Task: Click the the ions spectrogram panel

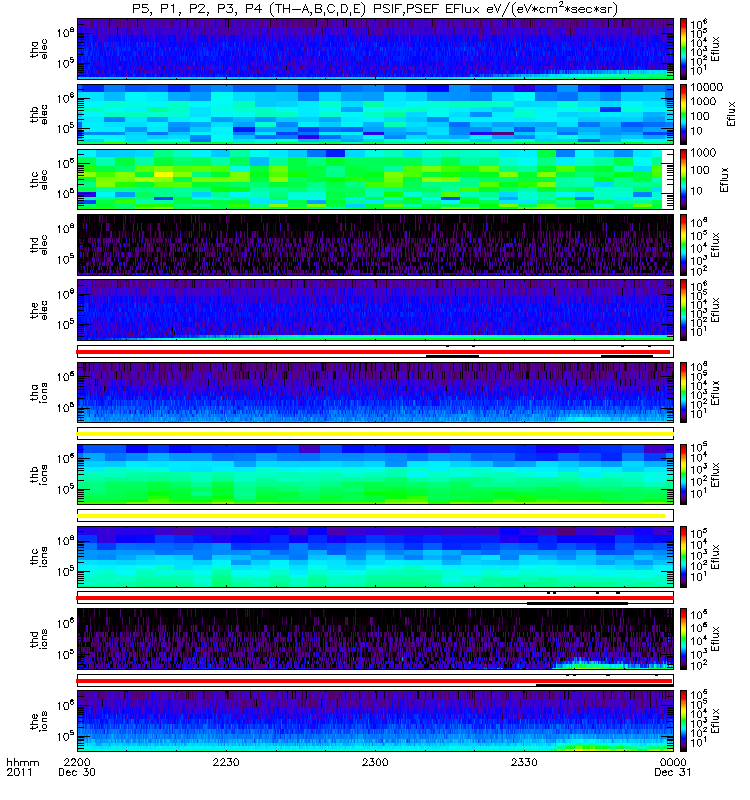Action: pyautogui.click(x=375, y=721)
